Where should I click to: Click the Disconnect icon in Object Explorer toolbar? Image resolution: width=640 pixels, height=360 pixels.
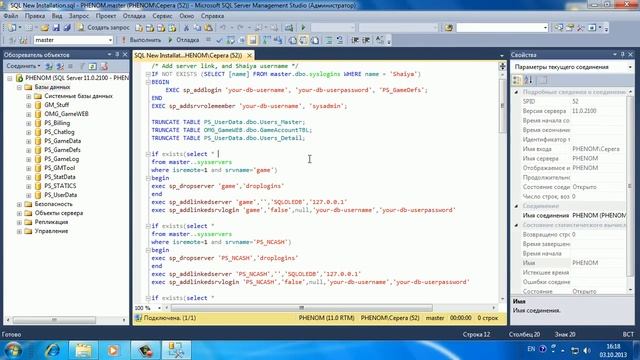60,66
